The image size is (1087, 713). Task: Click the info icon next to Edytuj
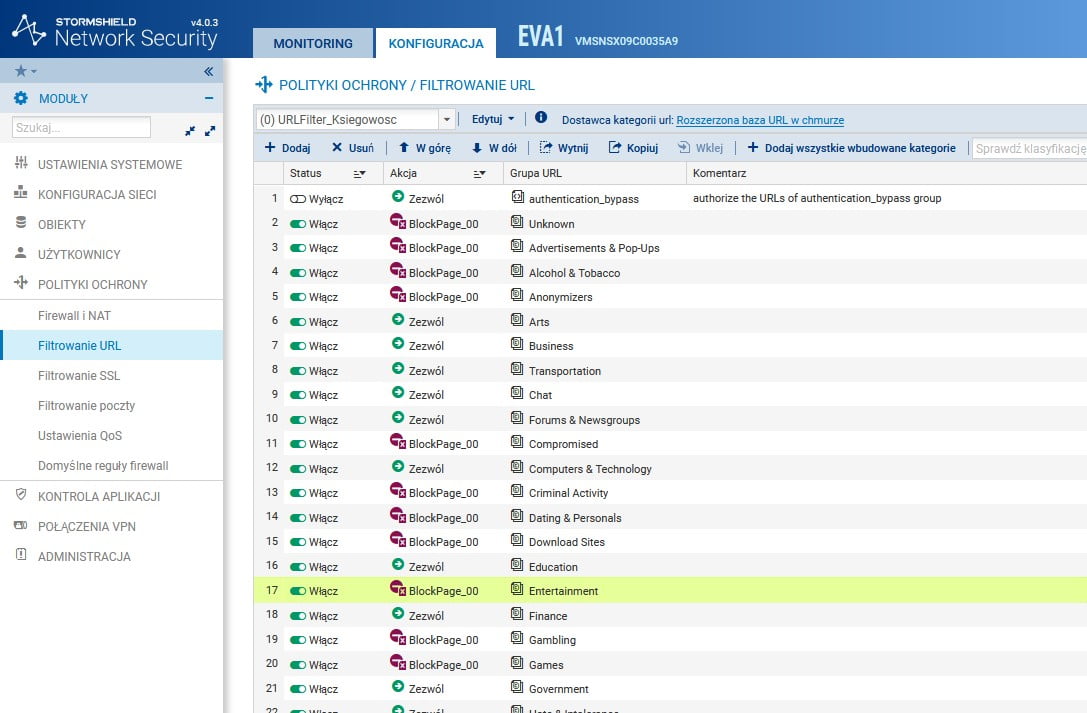(x=541, y=118)
